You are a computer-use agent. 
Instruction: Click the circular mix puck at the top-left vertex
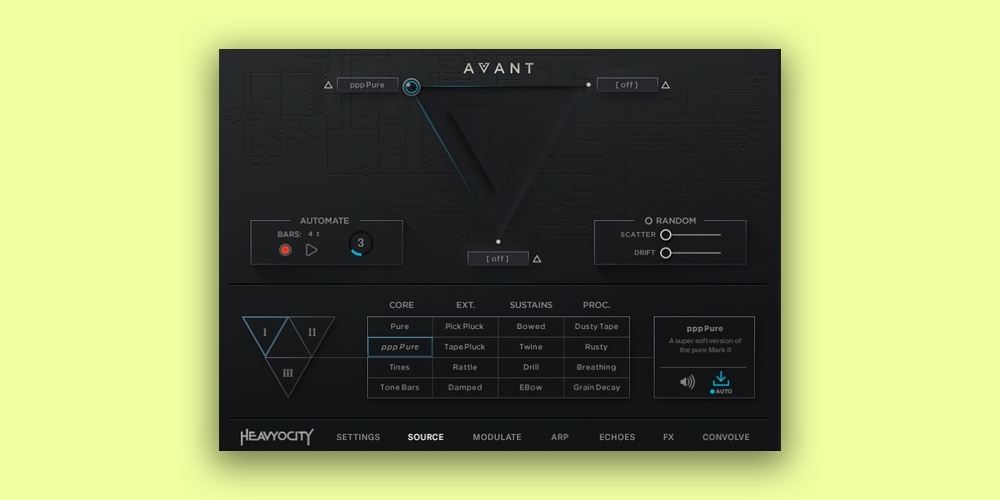(412, 87)
